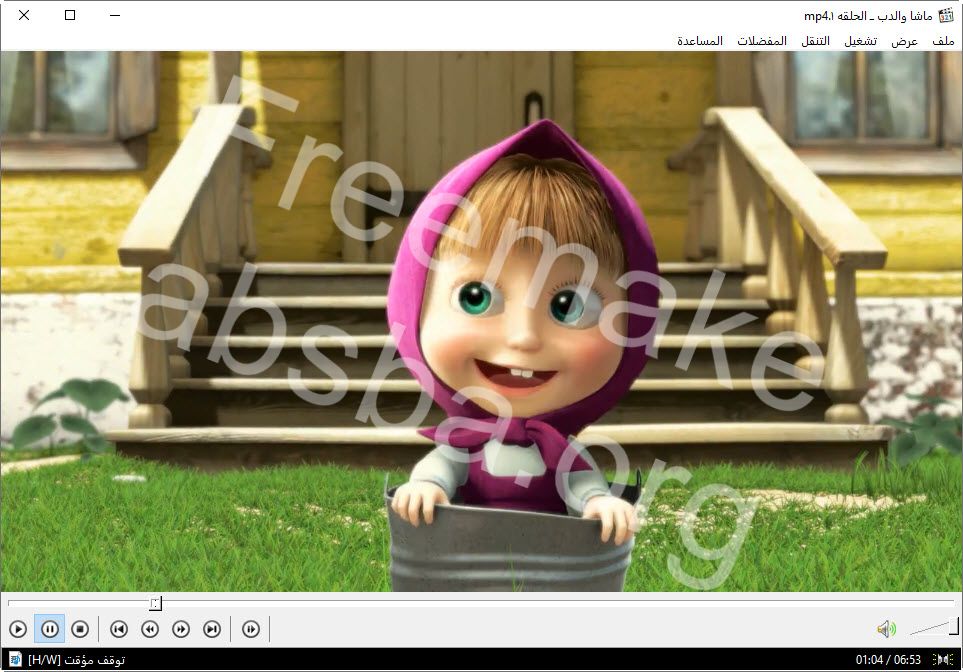
Task: Advance a single frame with step button
Action: tap(251, 629)
